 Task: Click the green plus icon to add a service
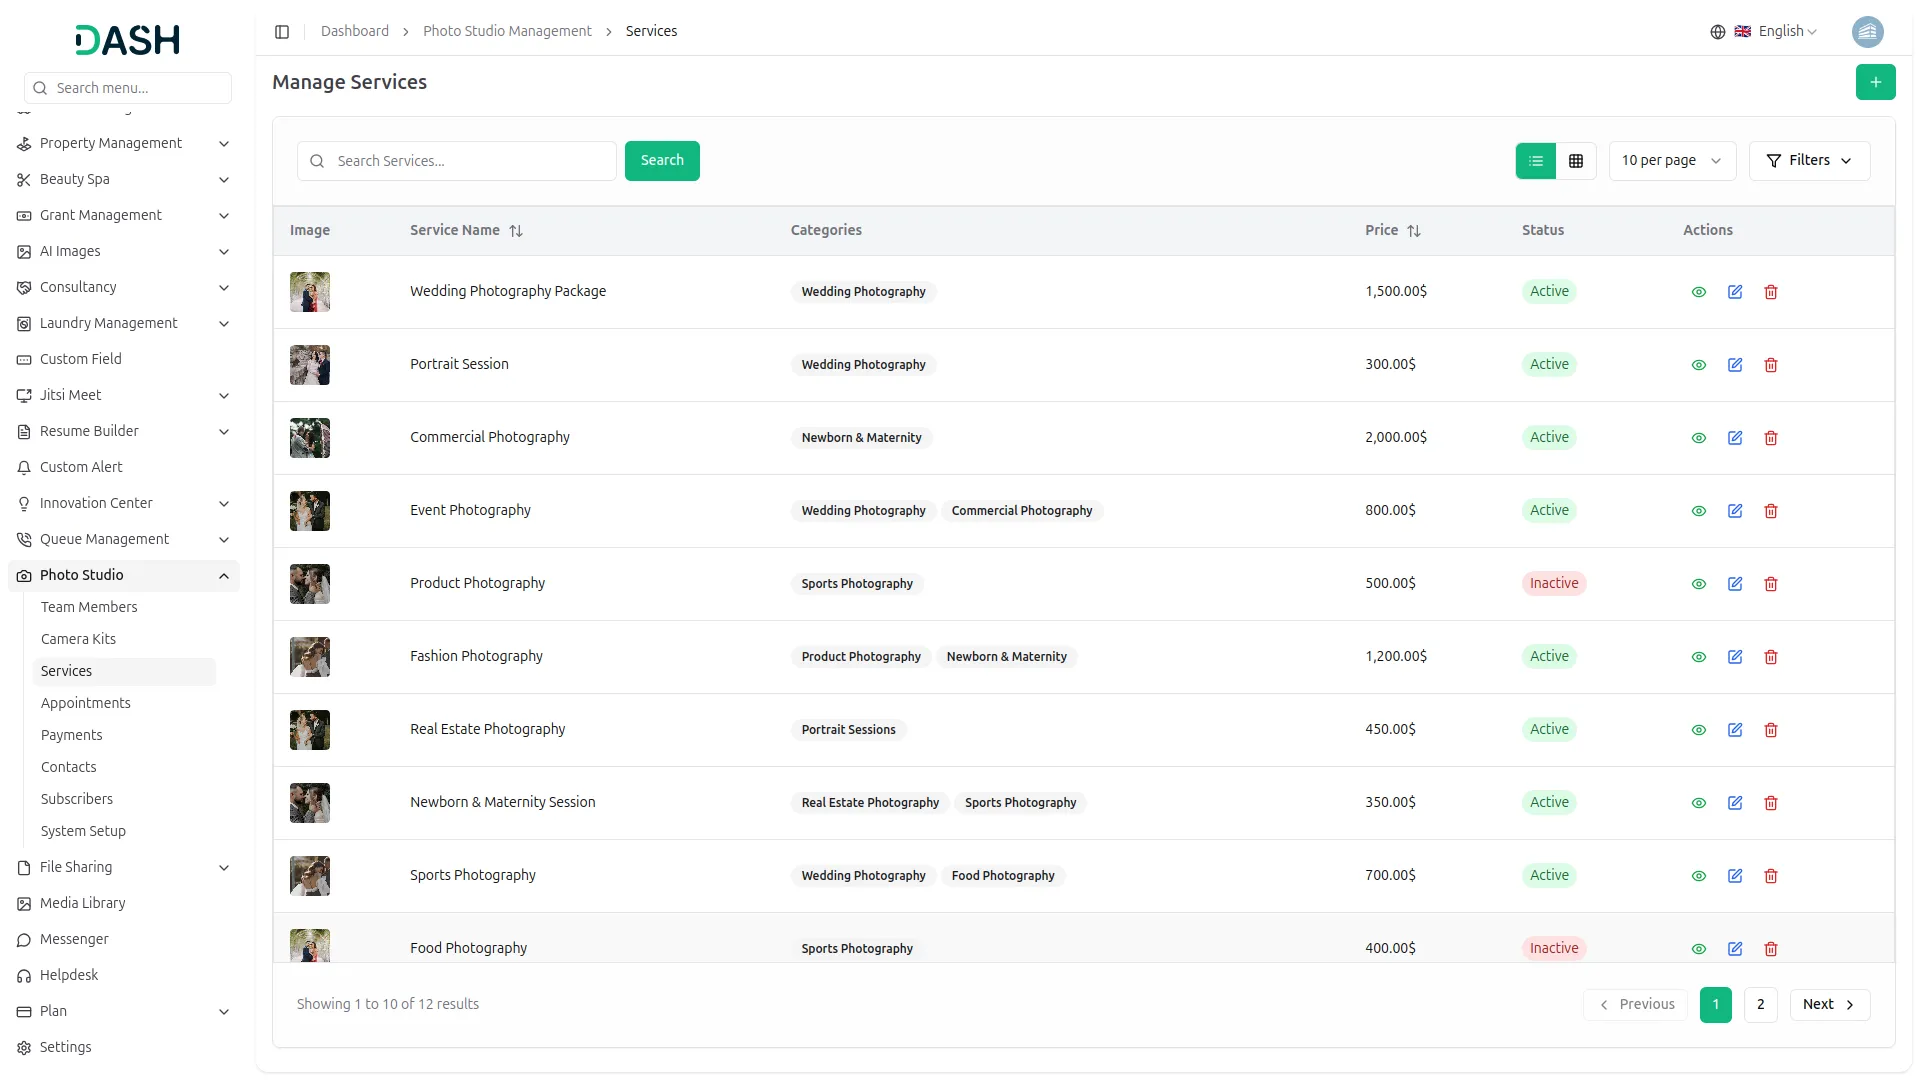[x=1875, y=82]
